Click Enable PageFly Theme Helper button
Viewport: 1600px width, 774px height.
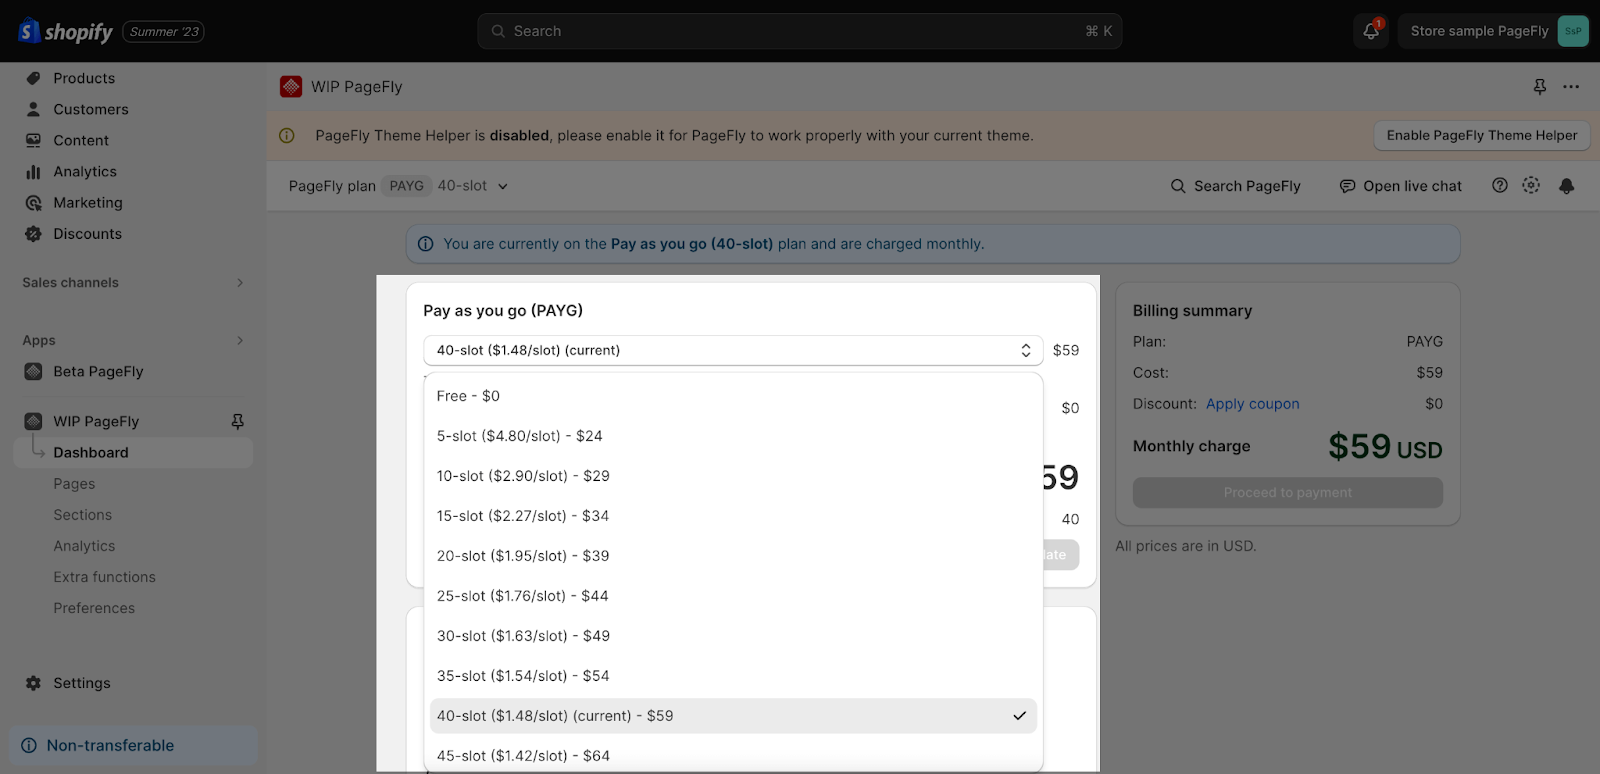[x=1481, y=136]
